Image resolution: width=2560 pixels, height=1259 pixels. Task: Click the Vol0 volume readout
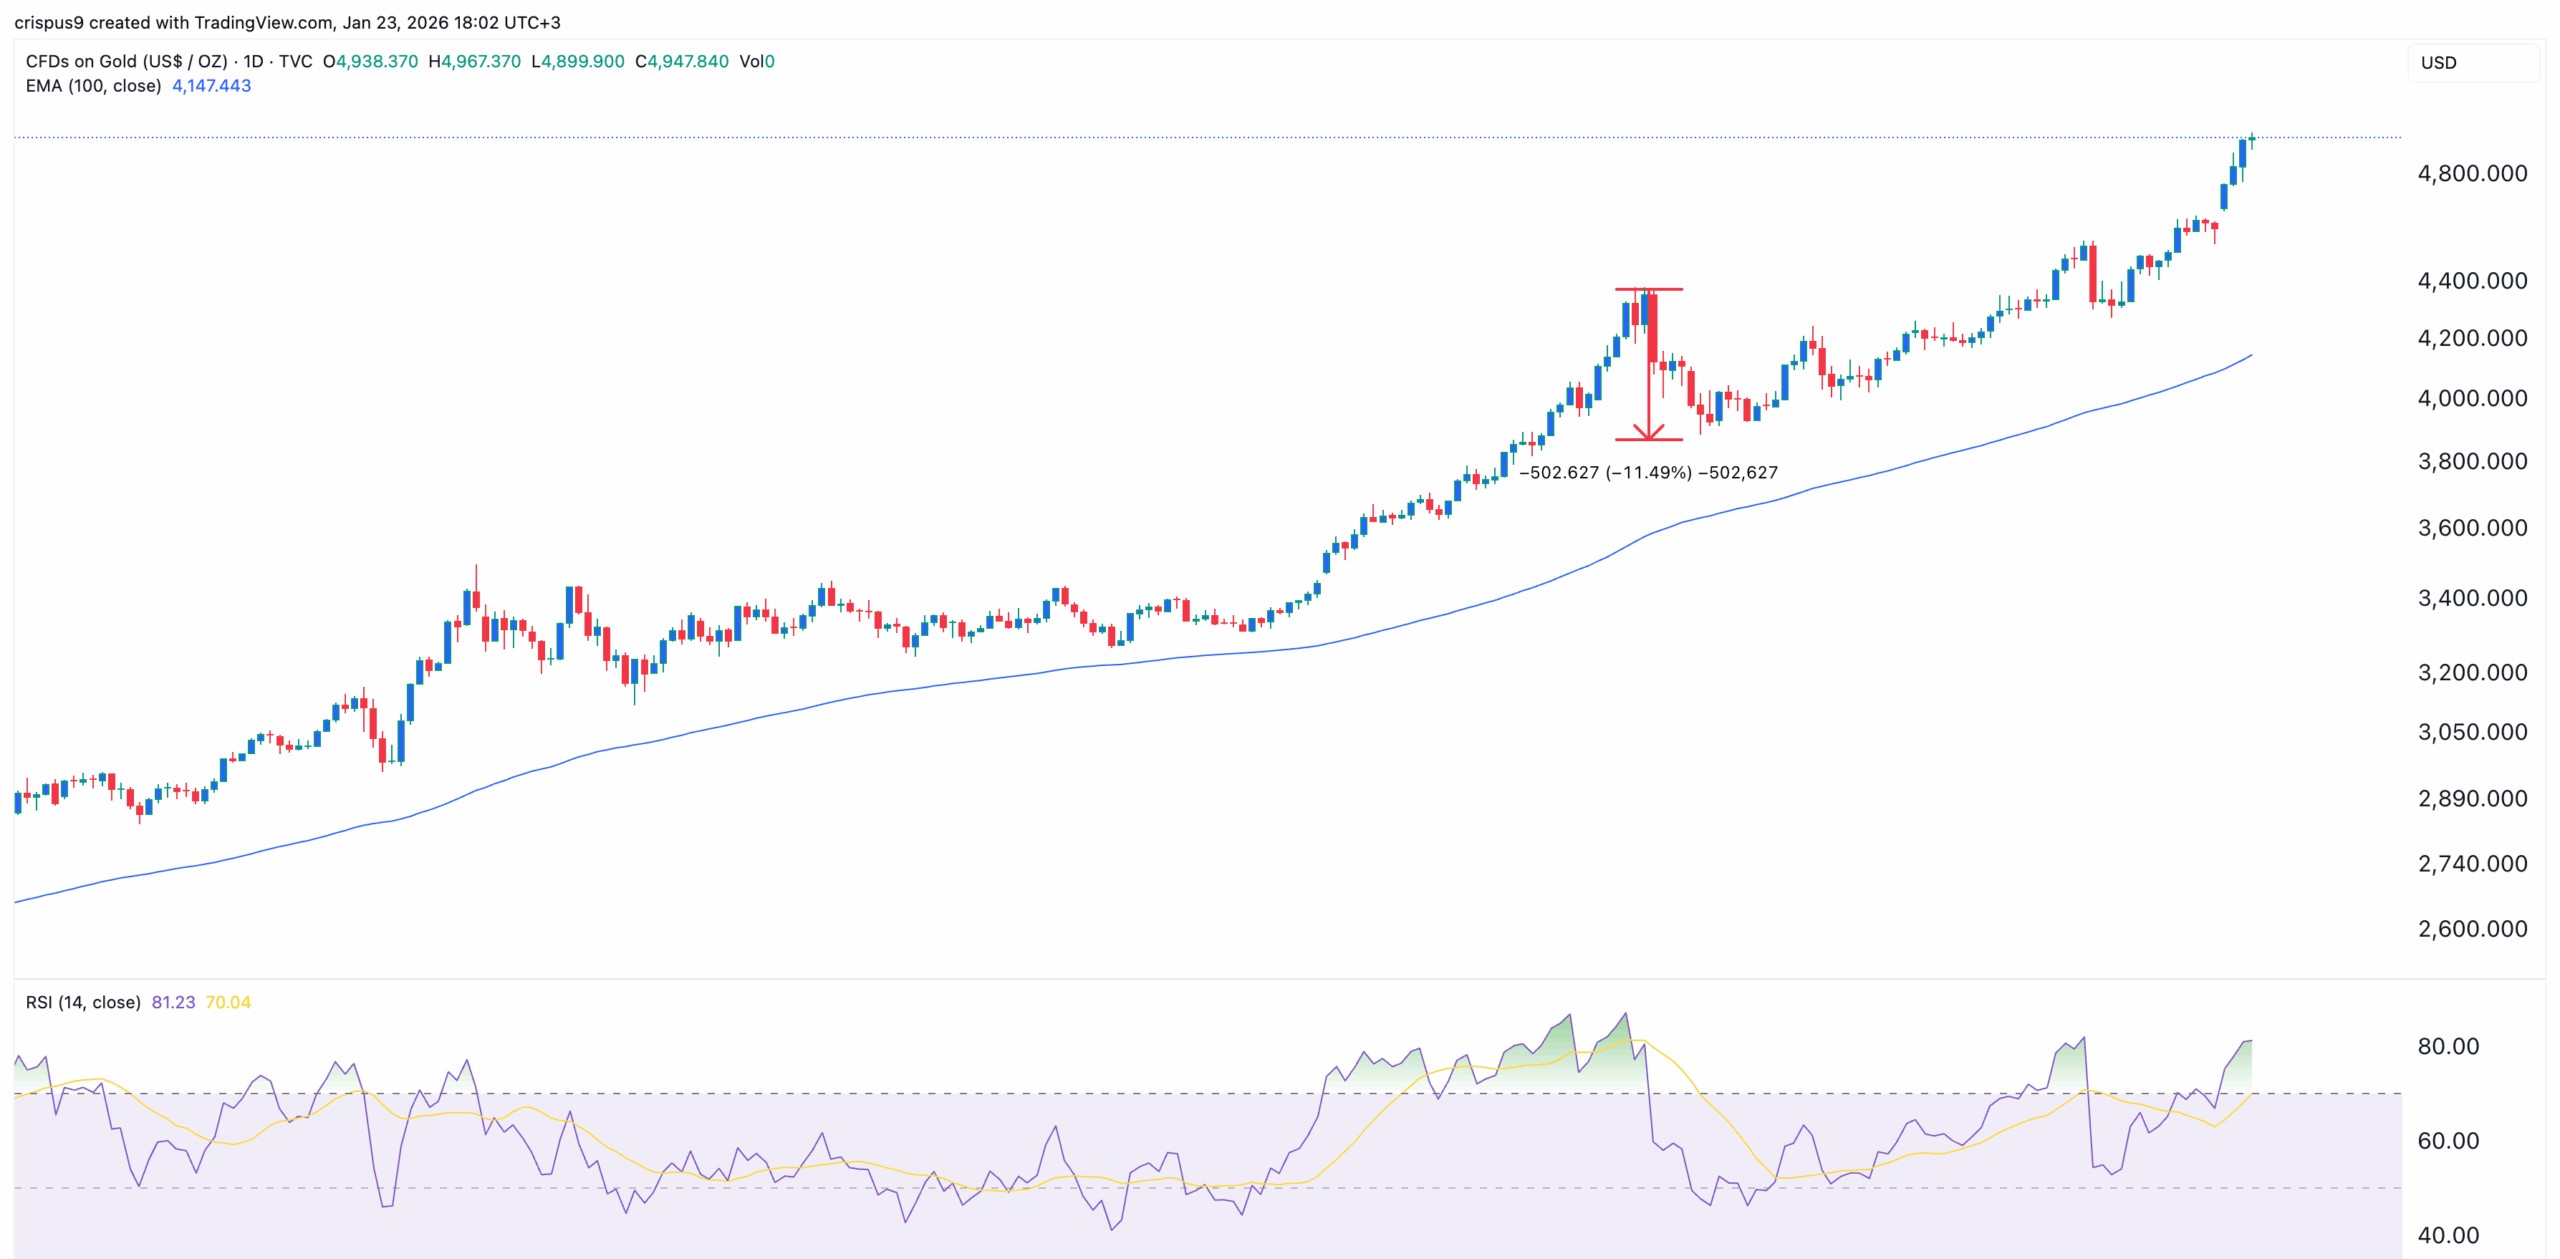(x=757, y=61)
